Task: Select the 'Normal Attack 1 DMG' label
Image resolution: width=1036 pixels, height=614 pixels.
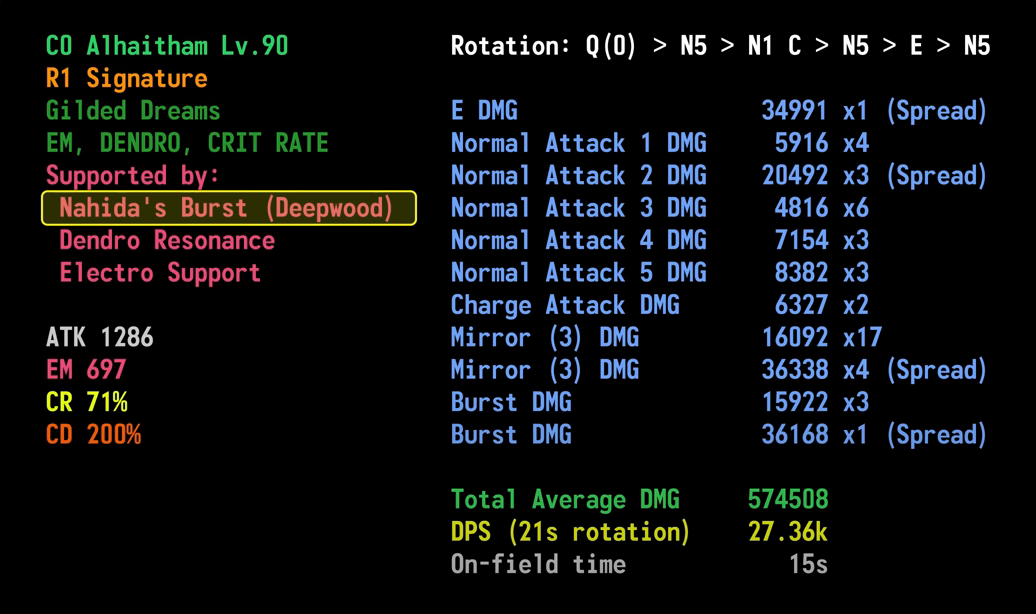Action: (x=578, y=143)
